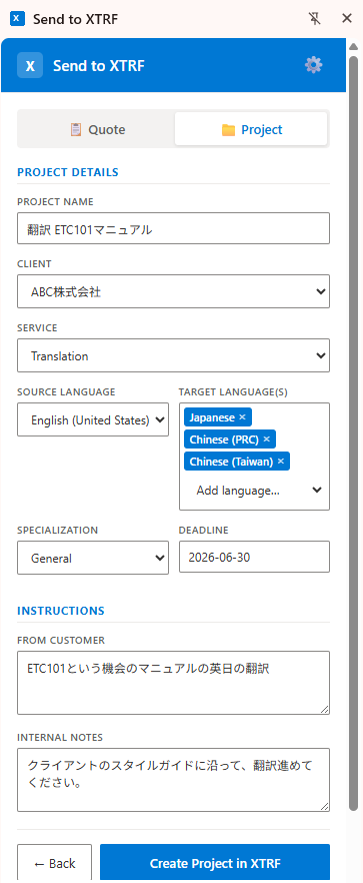The height and width of the screenshot is (883, 363).
Task: Open settings via the gear icon
Action: 313,65
